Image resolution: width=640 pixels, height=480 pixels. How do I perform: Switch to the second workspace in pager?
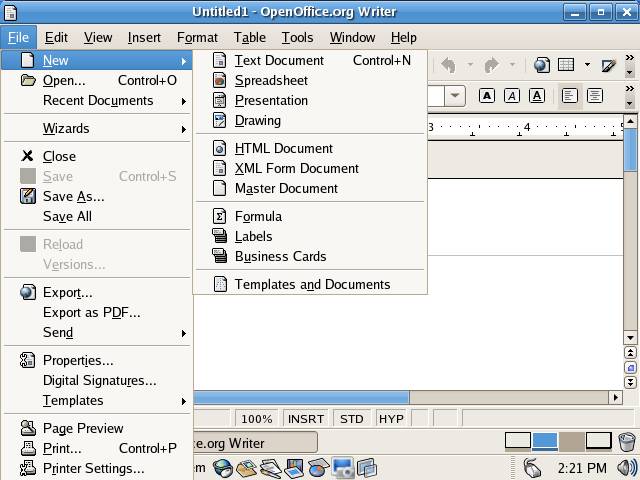(545, 441)
